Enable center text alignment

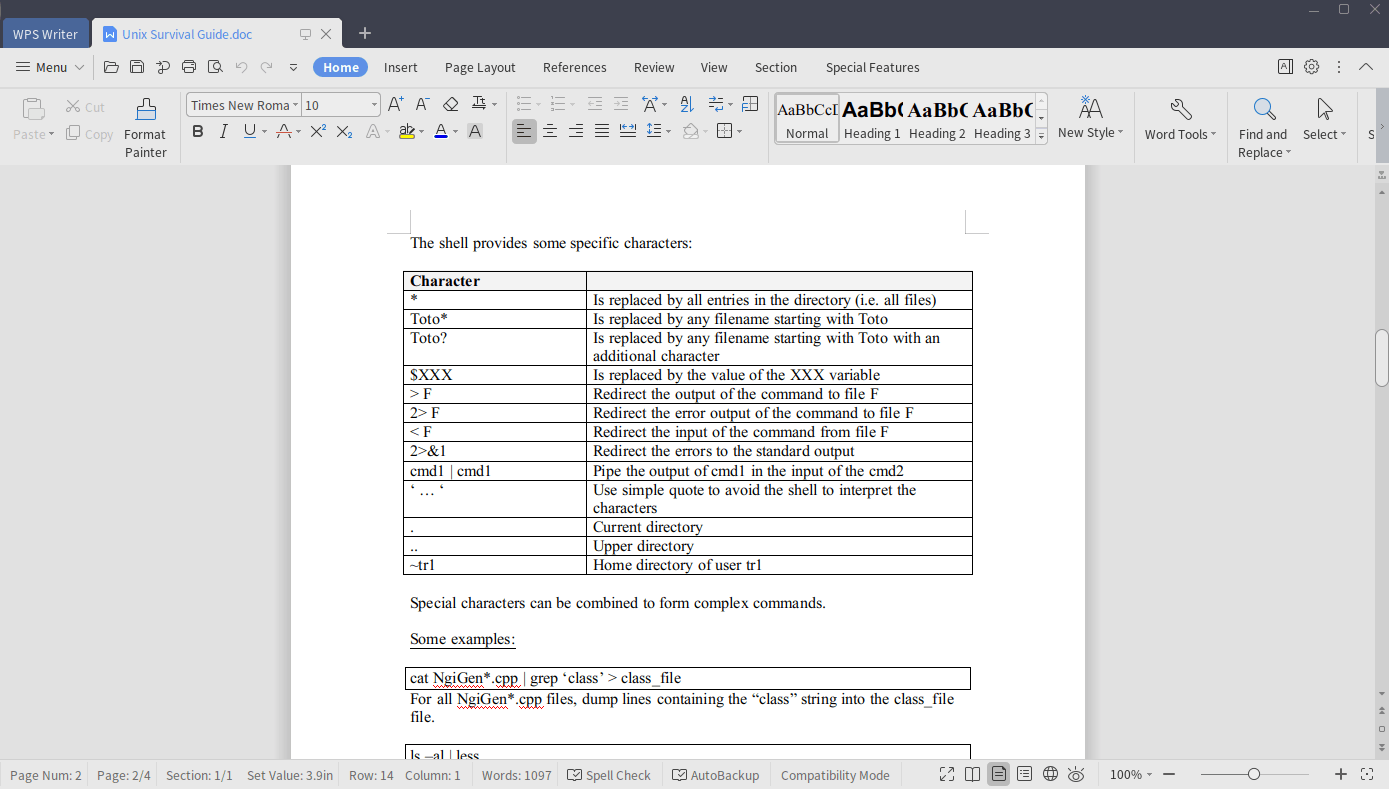pos(550,131)
